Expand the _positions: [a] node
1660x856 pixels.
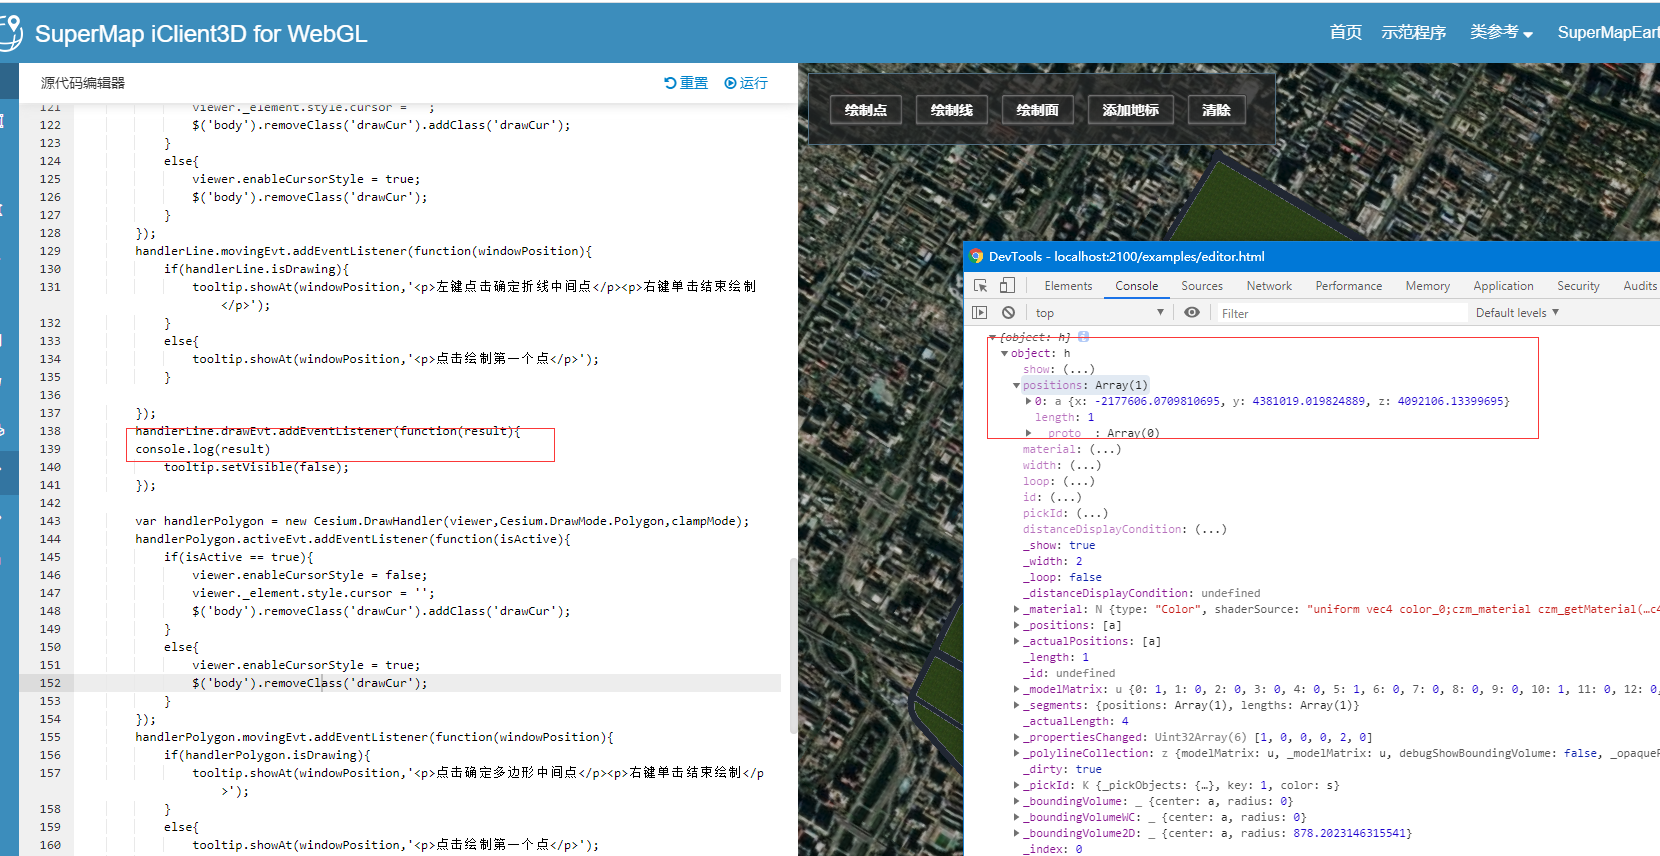1016,625
